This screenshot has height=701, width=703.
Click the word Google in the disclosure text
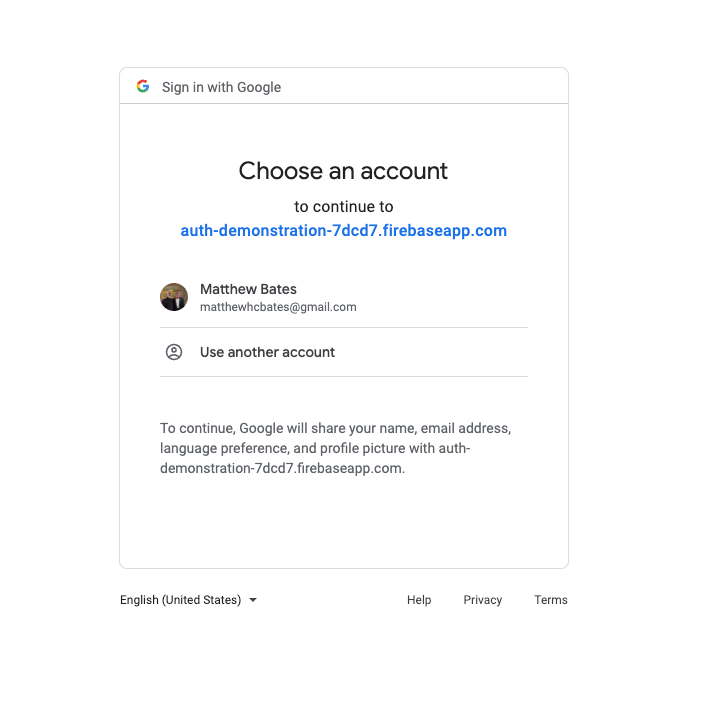coord(261,428)
